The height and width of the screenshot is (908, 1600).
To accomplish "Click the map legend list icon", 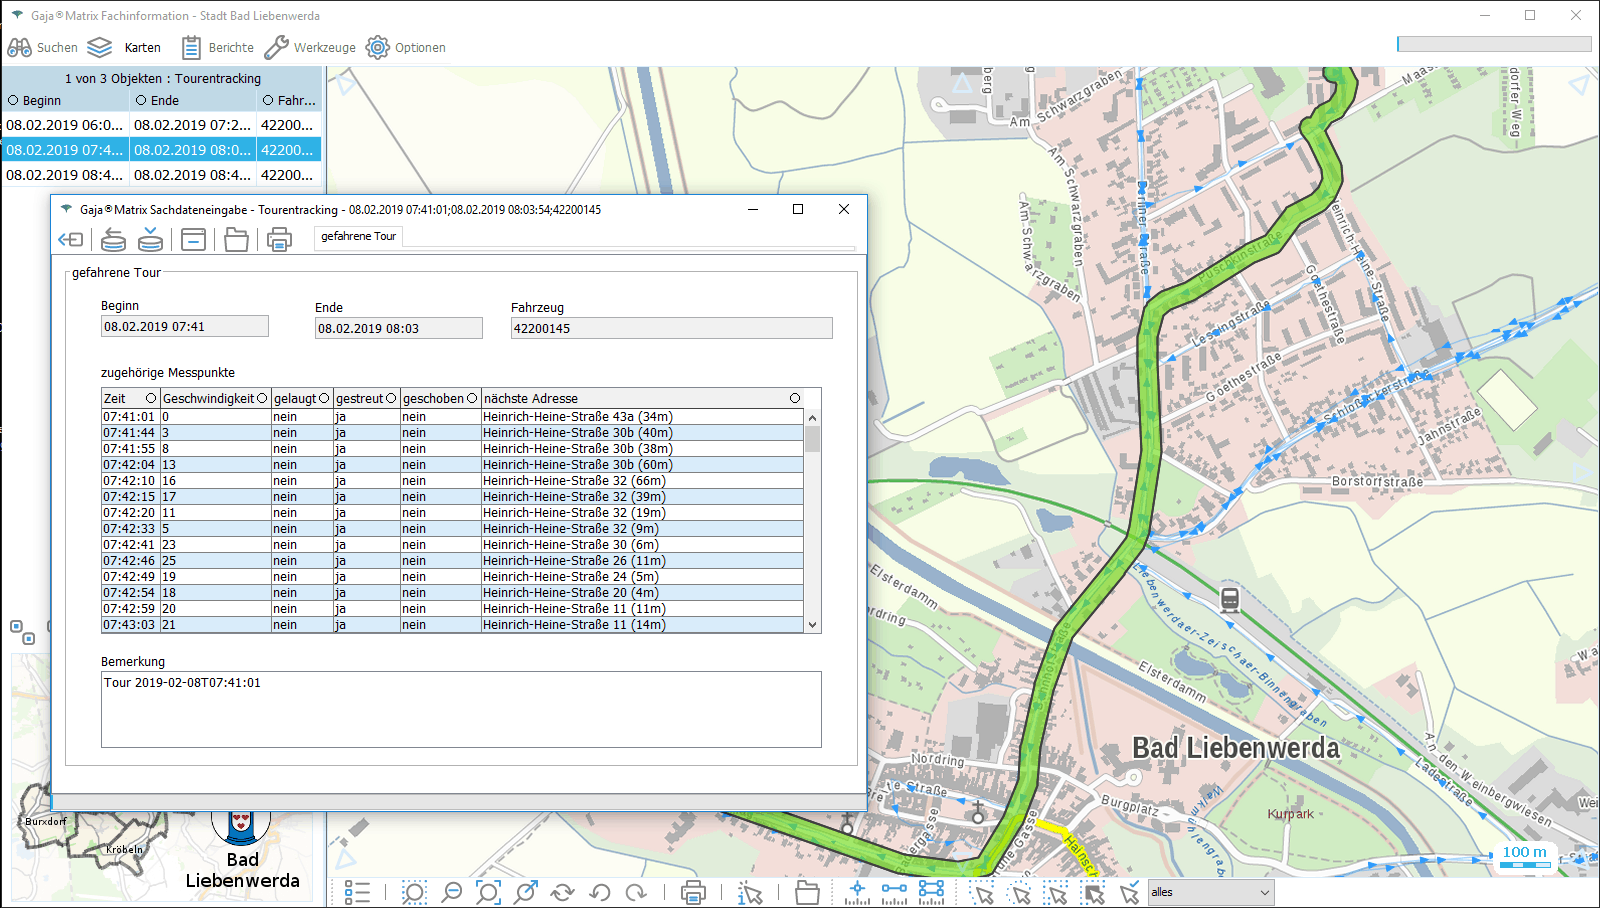I will 357,892.
